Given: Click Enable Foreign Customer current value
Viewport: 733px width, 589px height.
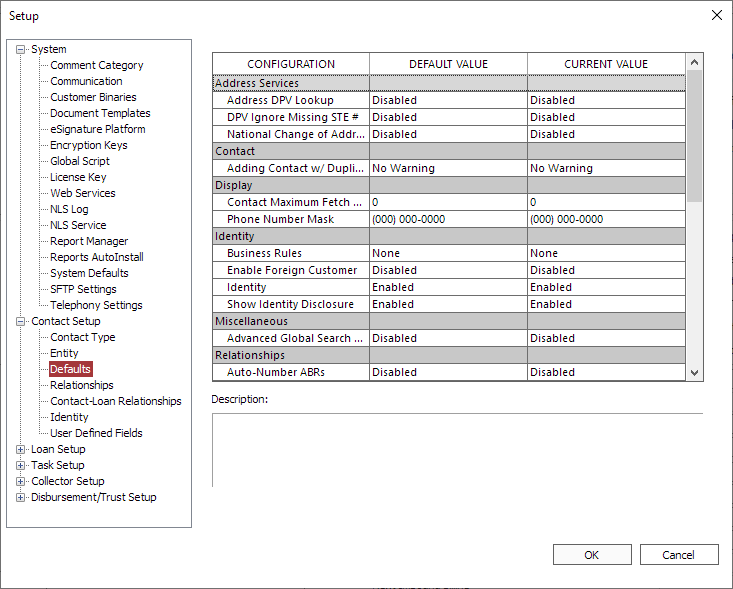Looking at the screenshot, I should pyautogui.click(x=606, y=270).
